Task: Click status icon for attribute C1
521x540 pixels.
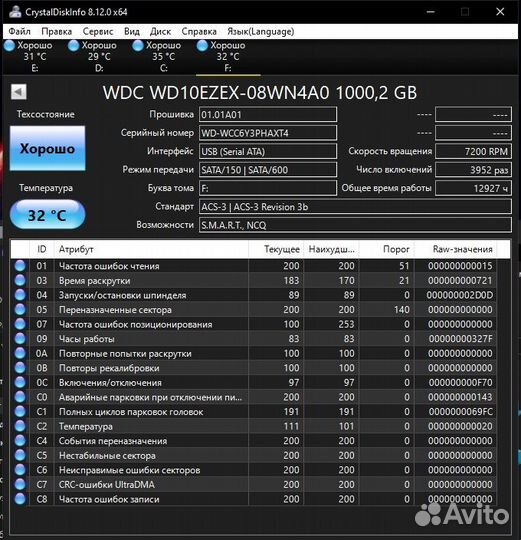Action: [20, 412]
